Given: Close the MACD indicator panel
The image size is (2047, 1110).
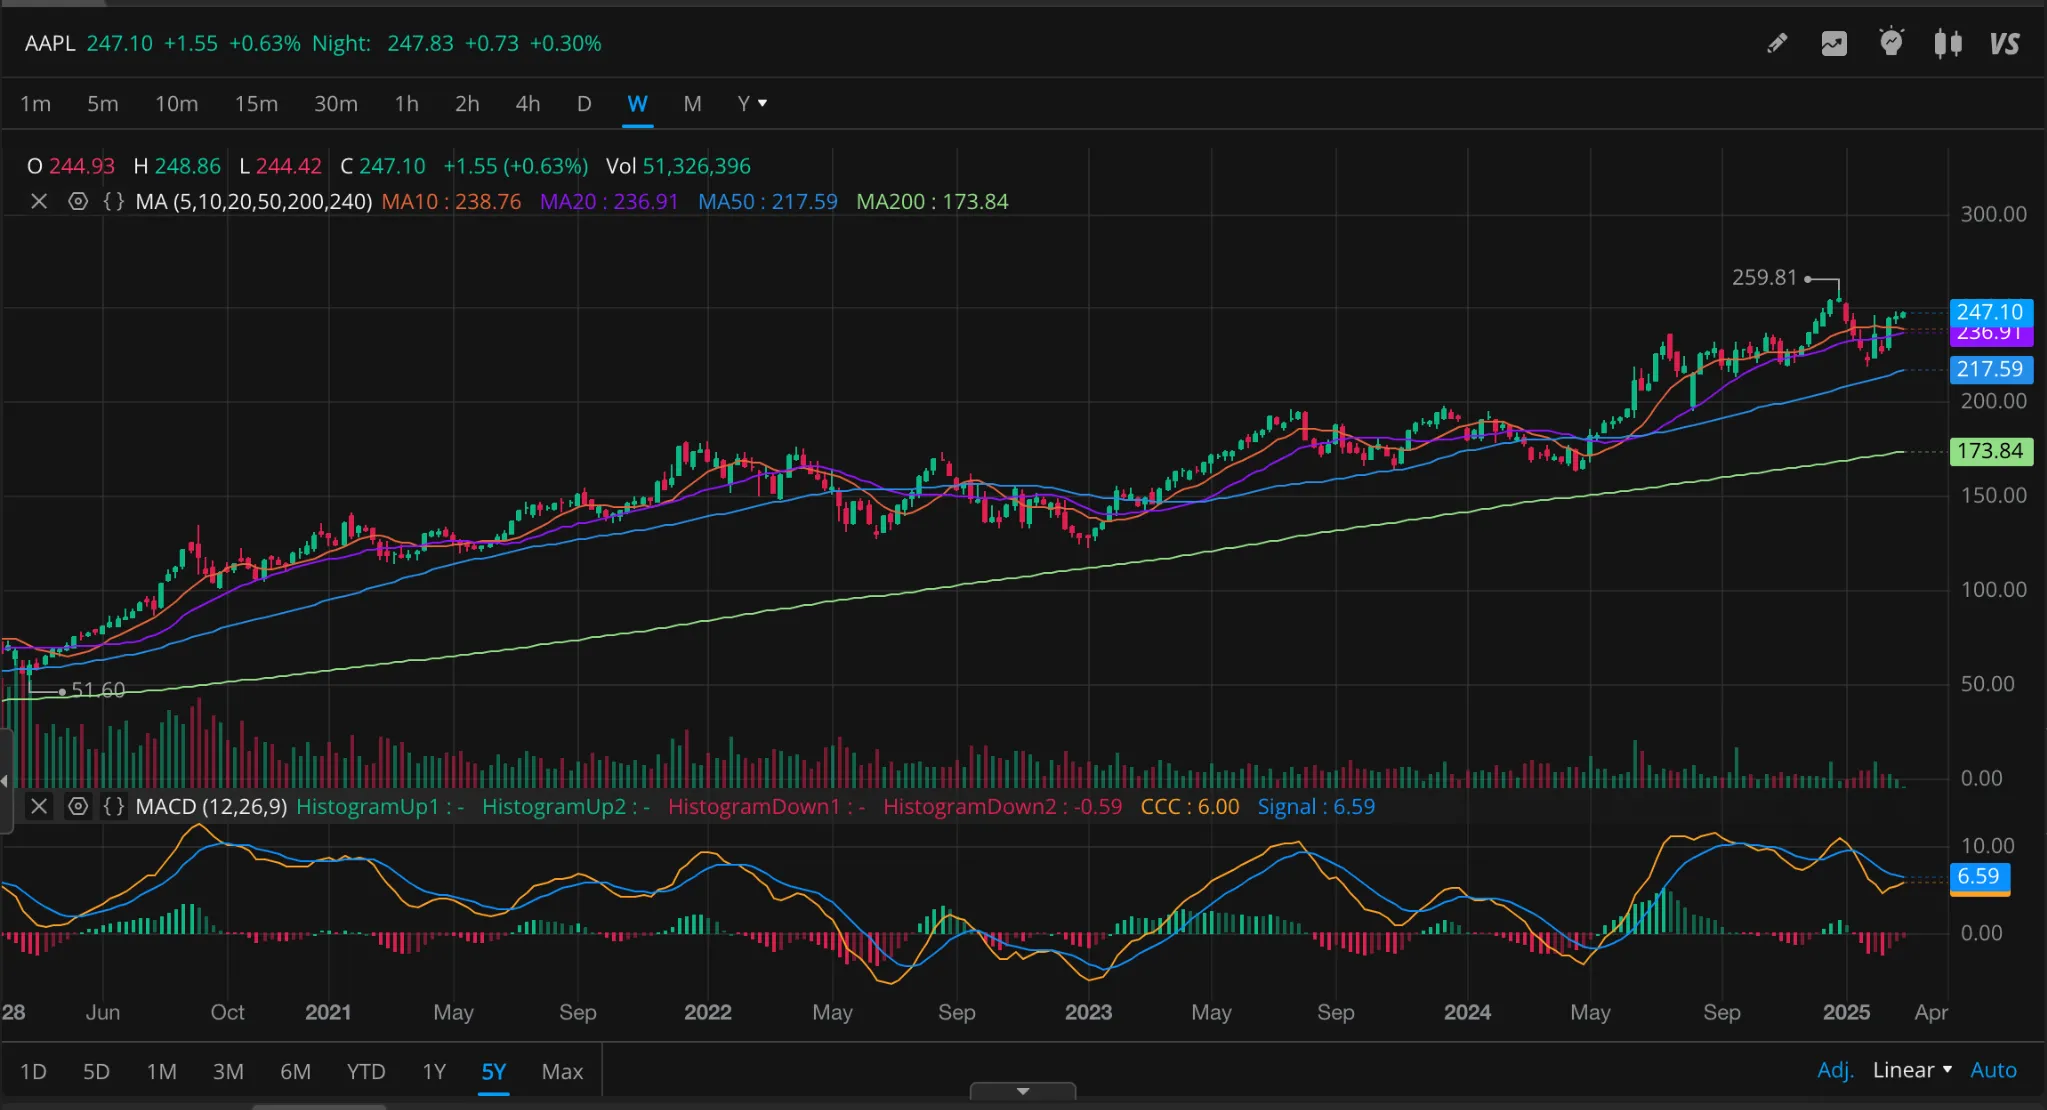Looking at the screenshot, I should coord(39,806).
